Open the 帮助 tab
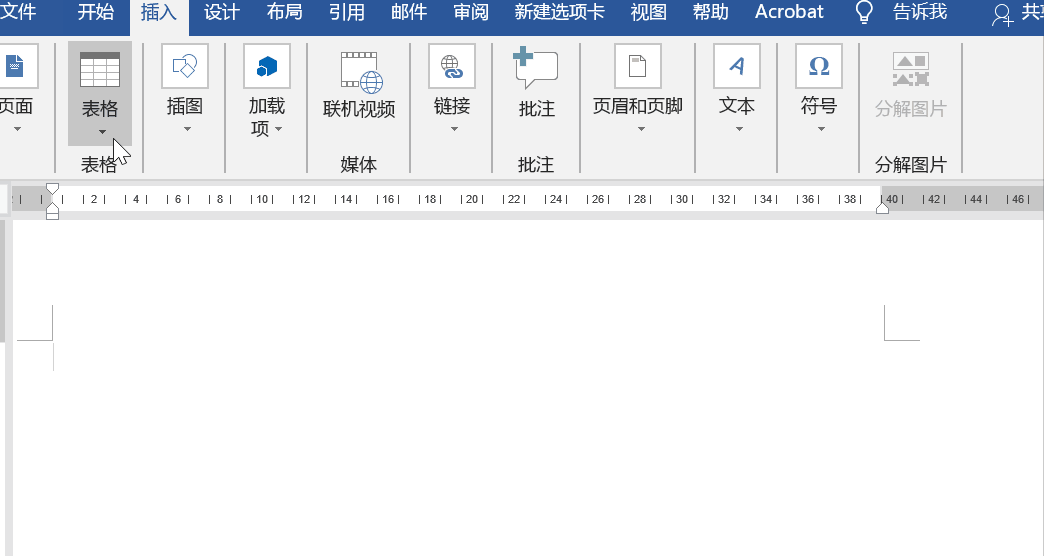 point(710,12)
